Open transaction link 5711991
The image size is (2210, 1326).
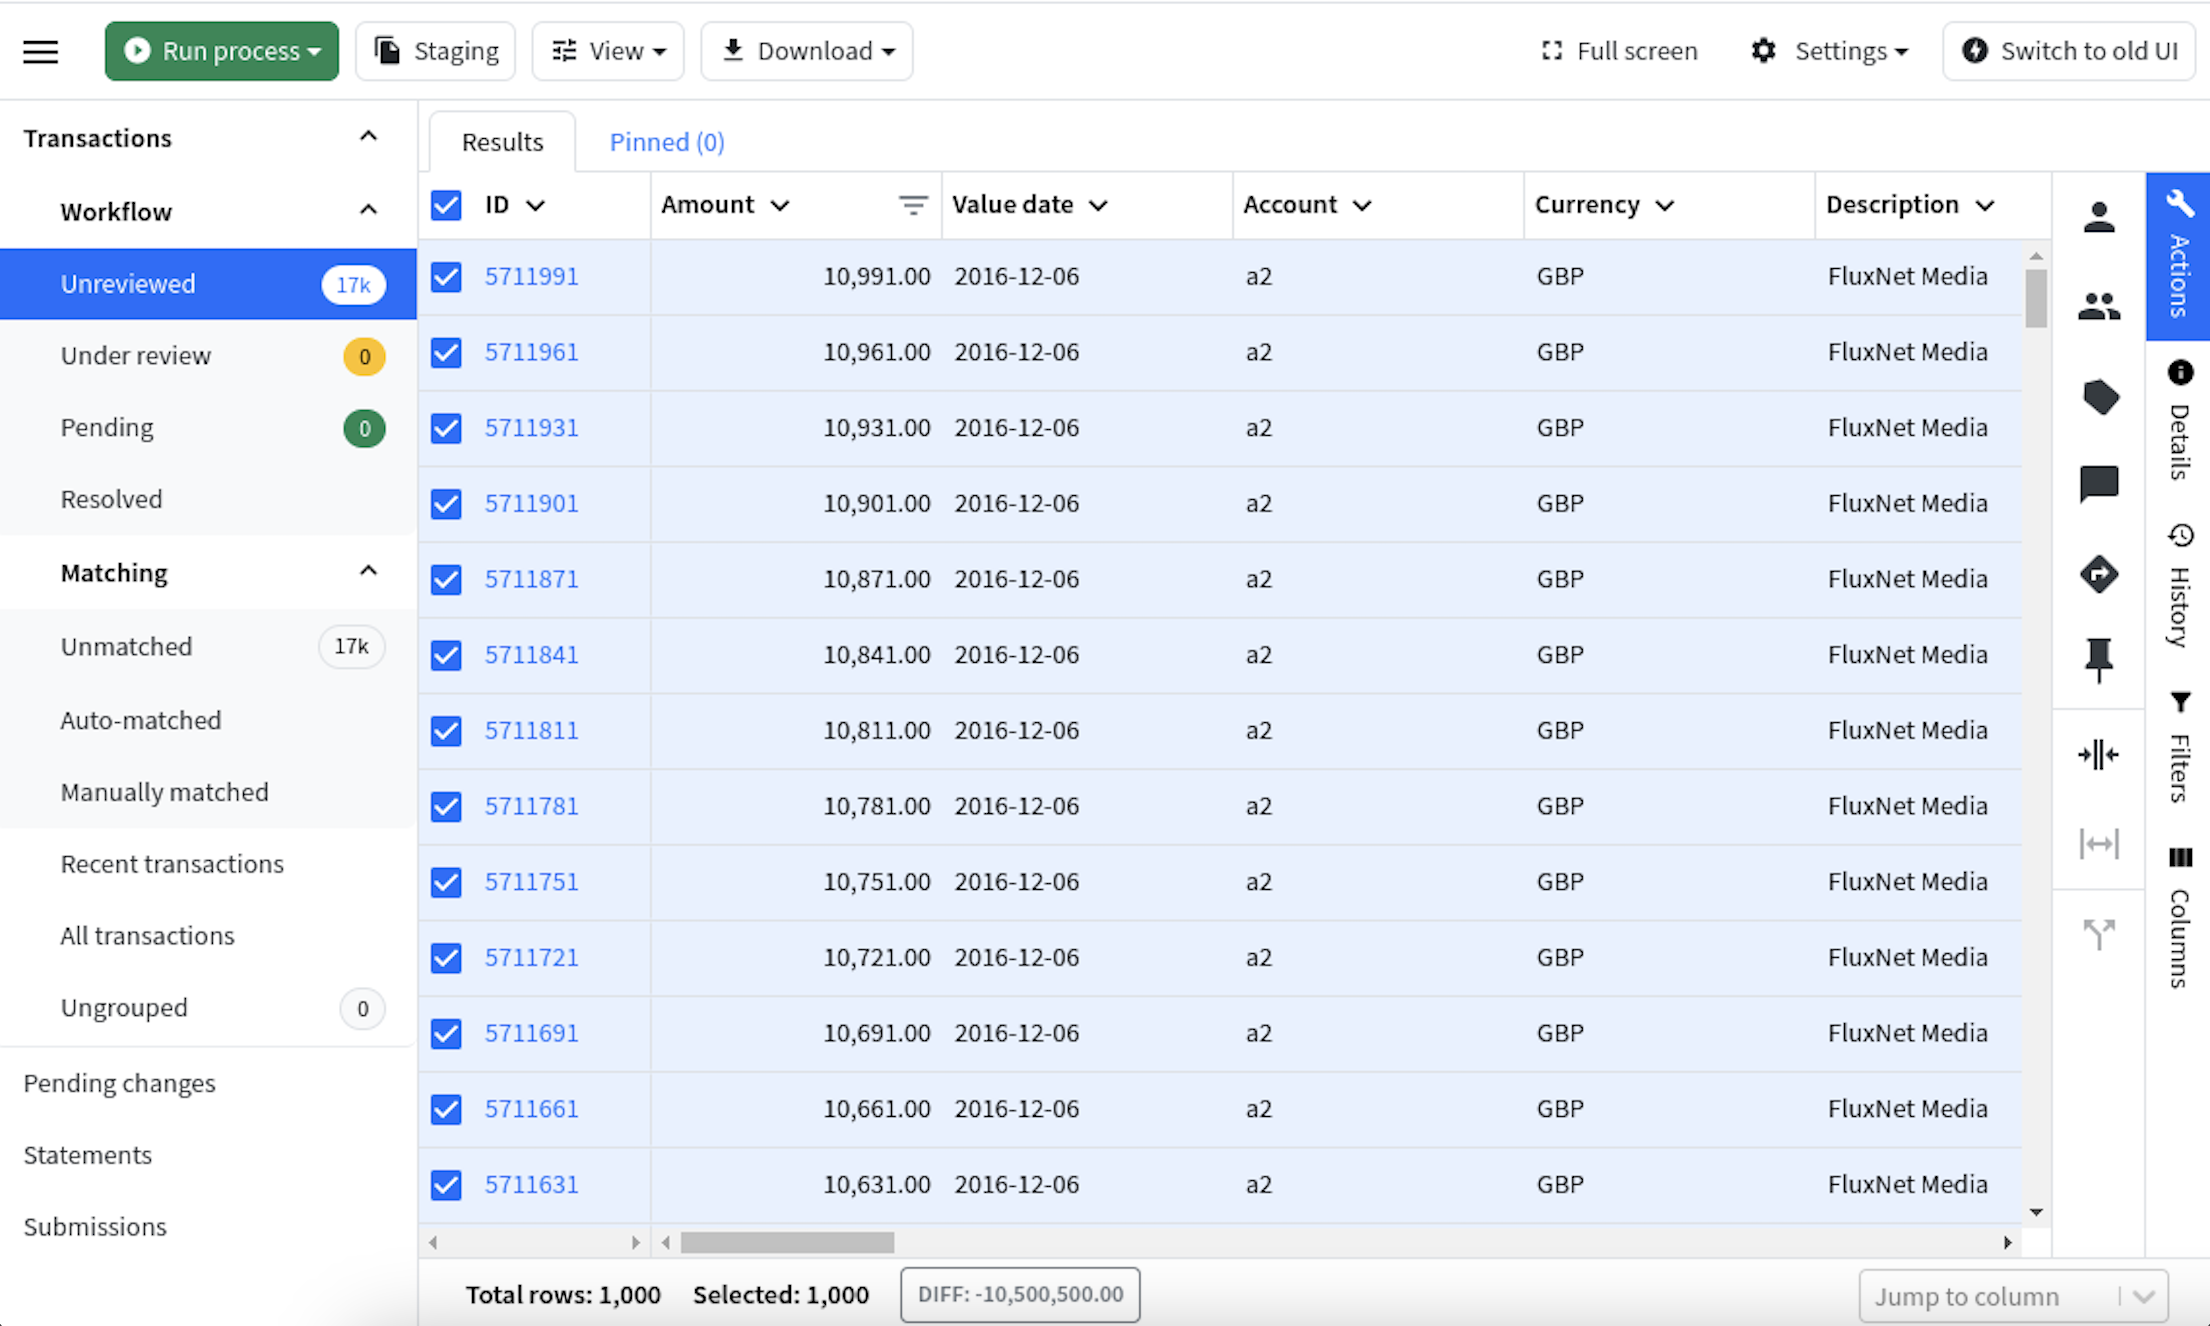531,276
